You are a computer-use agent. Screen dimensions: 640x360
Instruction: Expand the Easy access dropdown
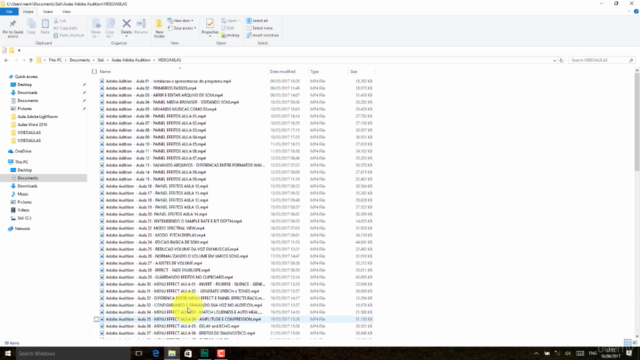coord(182,28)
